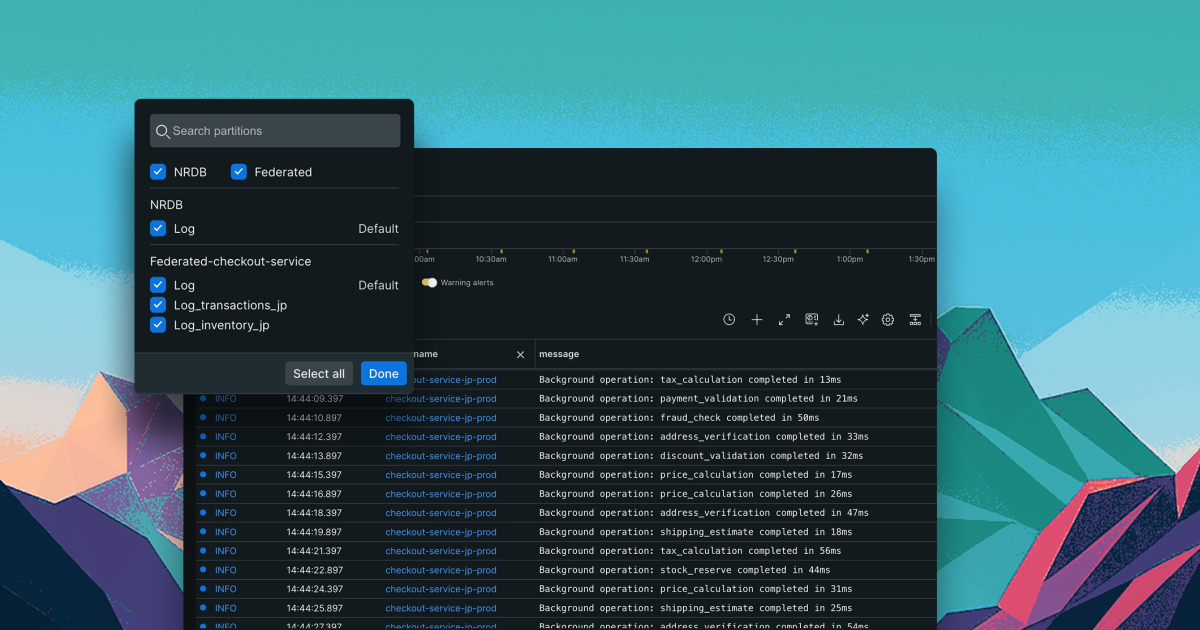Click the Done button
The height and width of the screenshot is (630, 1200).
click(383, 373)
